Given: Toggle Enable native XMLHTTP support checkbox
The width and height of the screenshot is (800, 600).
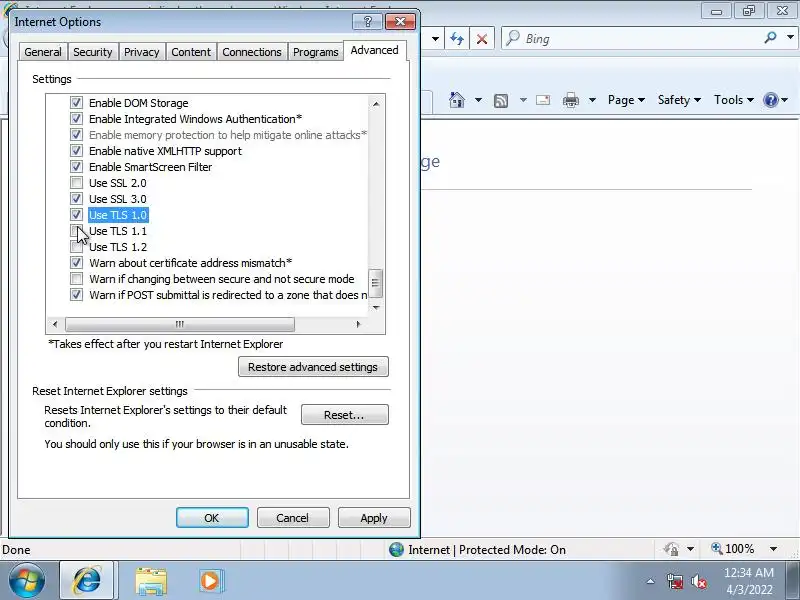Looking at the screenshot, I should pyautogui.click(x=76, y=151).
